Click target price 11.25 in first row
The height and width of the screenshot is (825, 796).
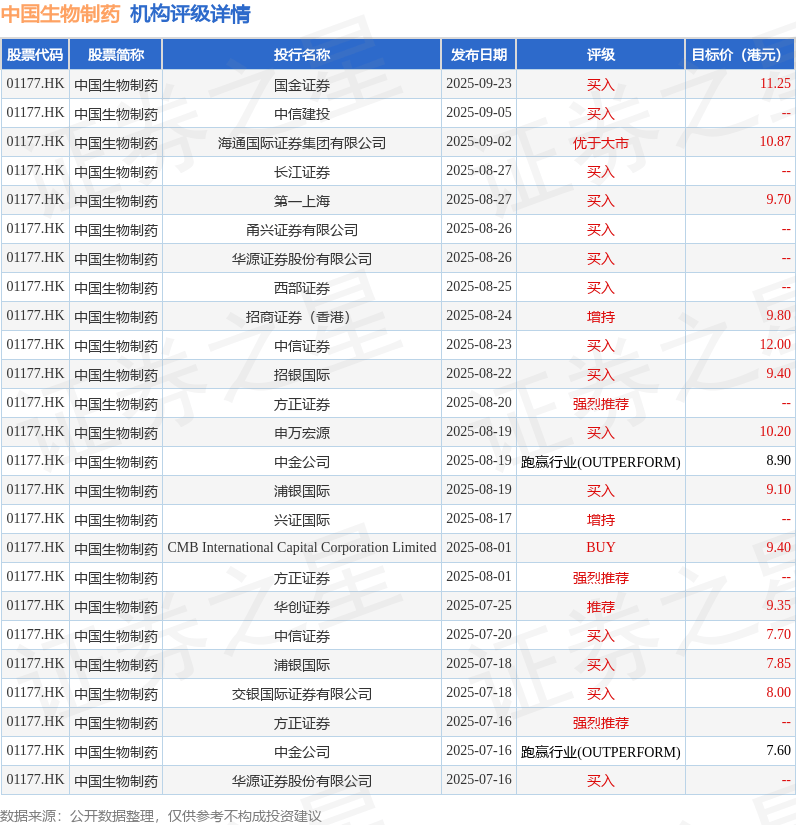775,84
